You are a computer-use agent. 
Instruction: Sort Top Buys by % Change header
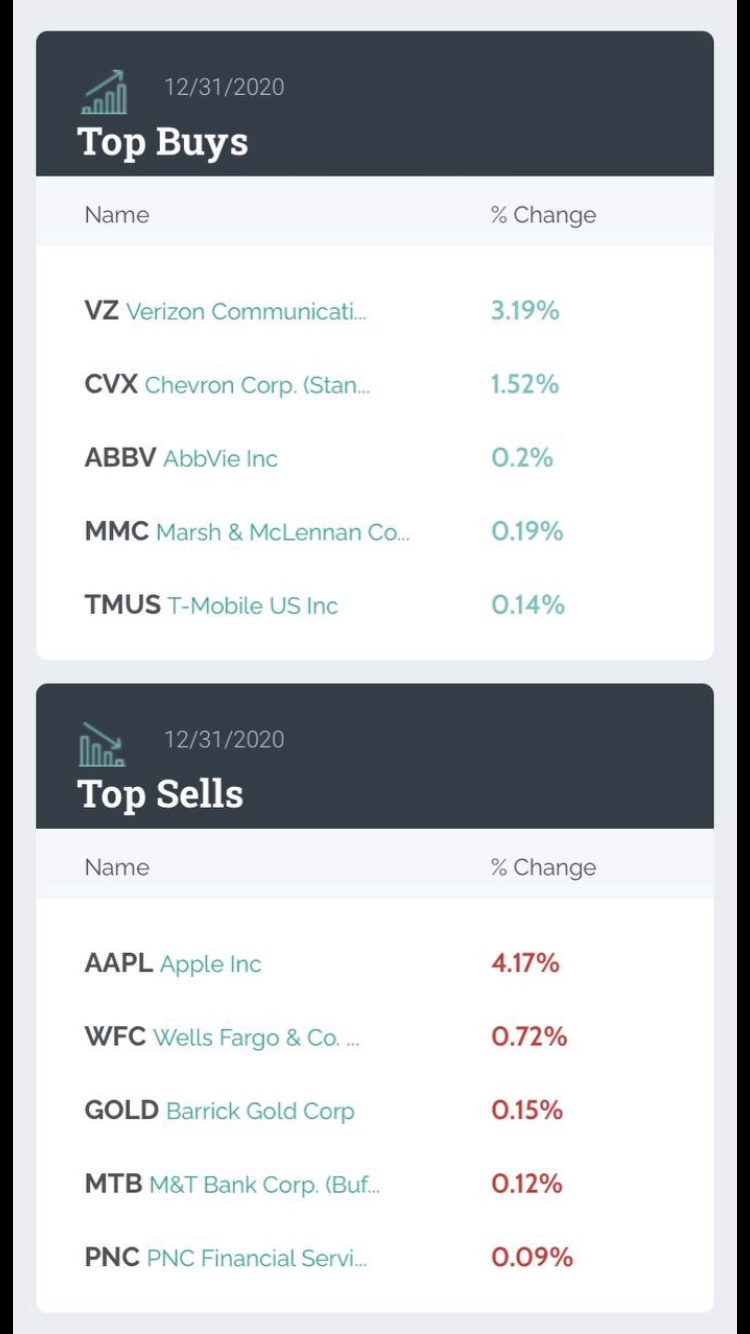[x=543, y=215]
